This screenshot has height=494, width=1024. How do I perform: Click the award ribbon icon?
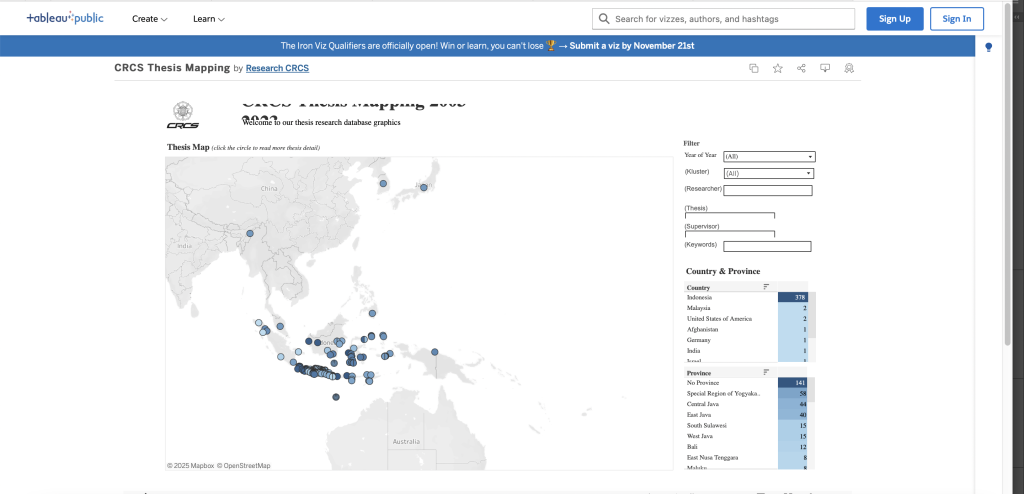(849, 68)
